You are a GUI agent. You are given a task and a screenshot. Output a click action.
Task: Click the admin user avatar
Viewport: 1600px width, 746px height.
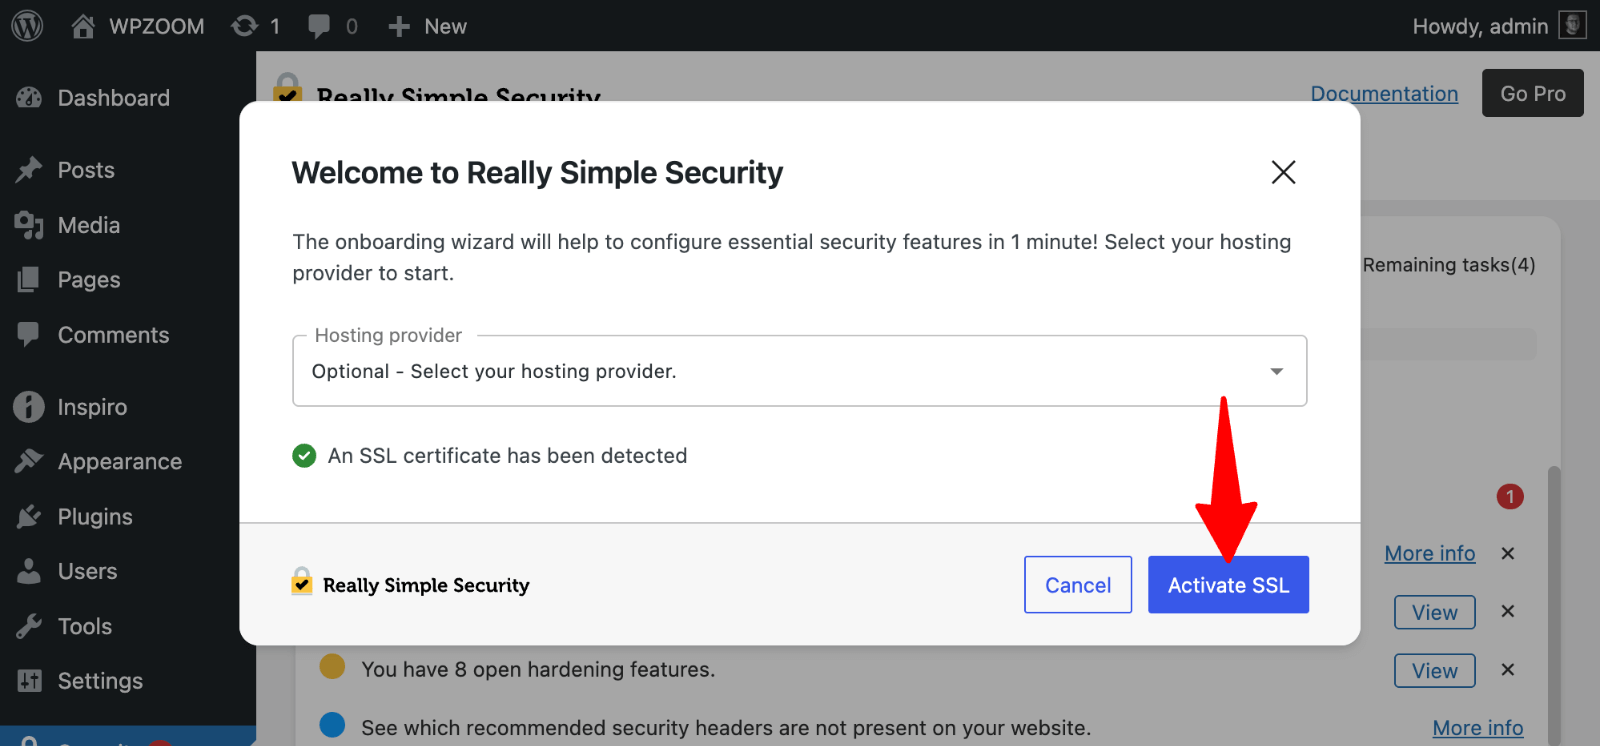(1573, 25)
